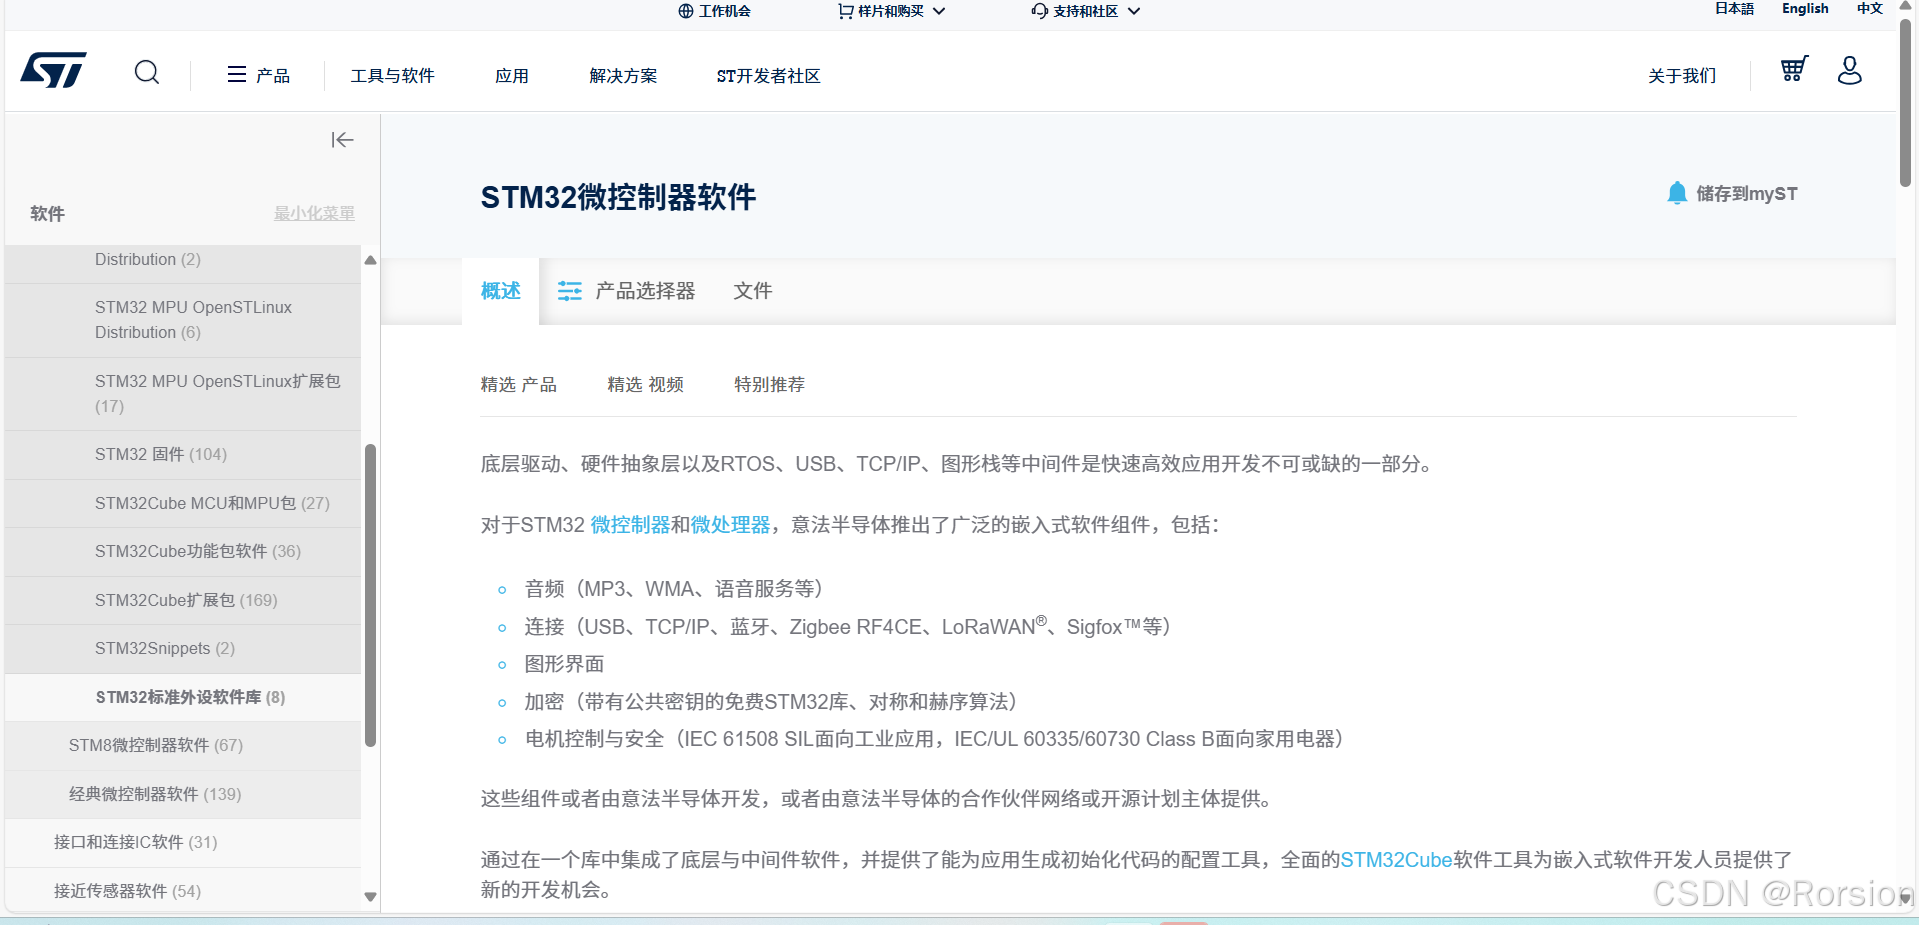
Task: Click the 最小化菜單 link
Action: (315, 213)
